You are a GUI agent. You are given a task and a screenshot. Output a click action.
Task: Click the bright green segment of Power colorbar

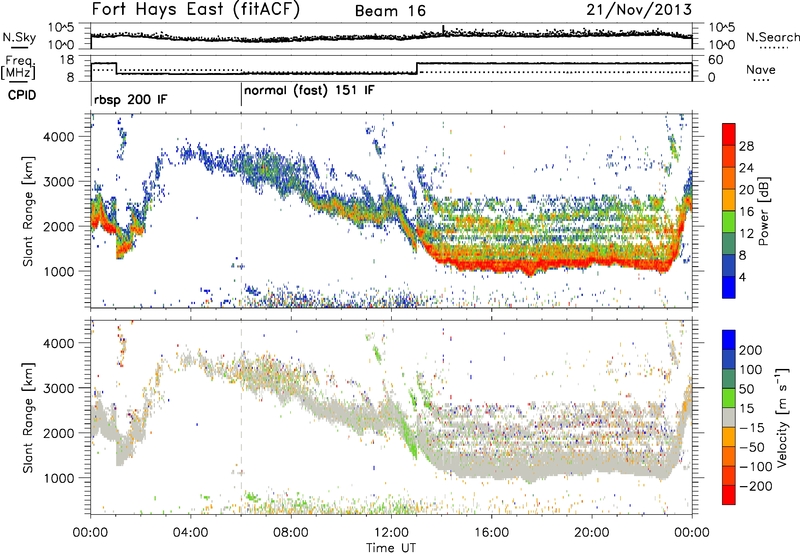pyautogui.click(x=729, y=221)
